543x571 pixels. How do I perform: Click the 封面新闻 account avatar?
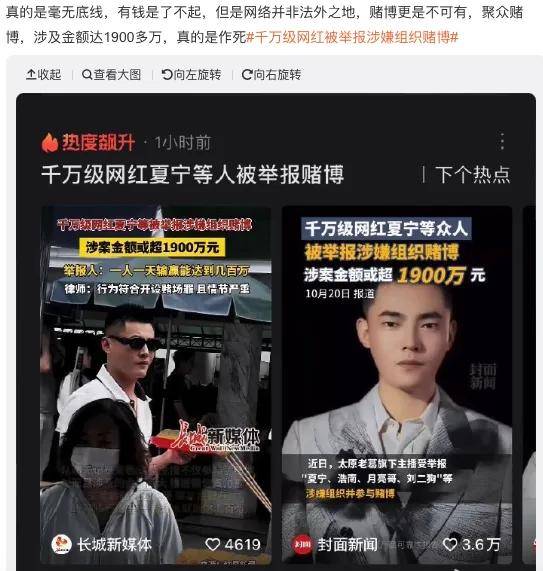click(x=302, y=544)
